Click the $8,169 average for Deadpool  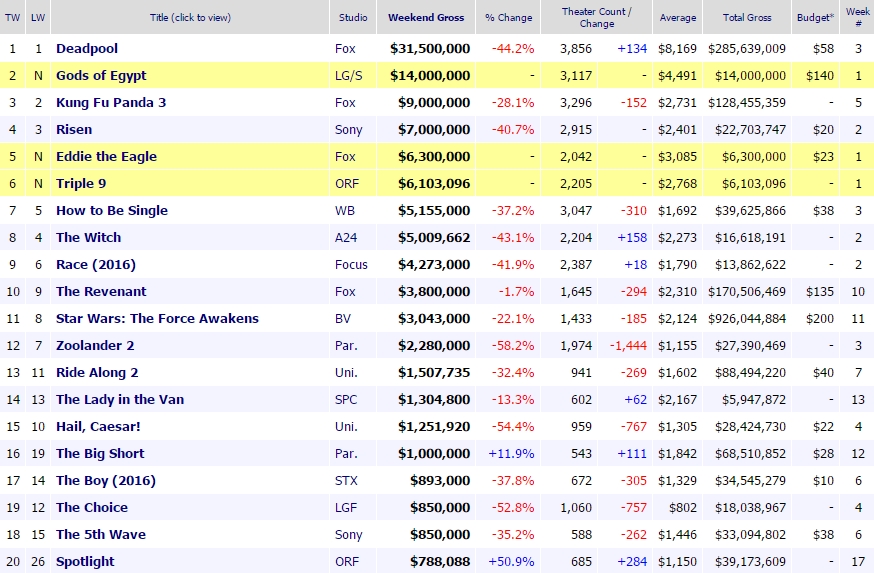point(677,48)
